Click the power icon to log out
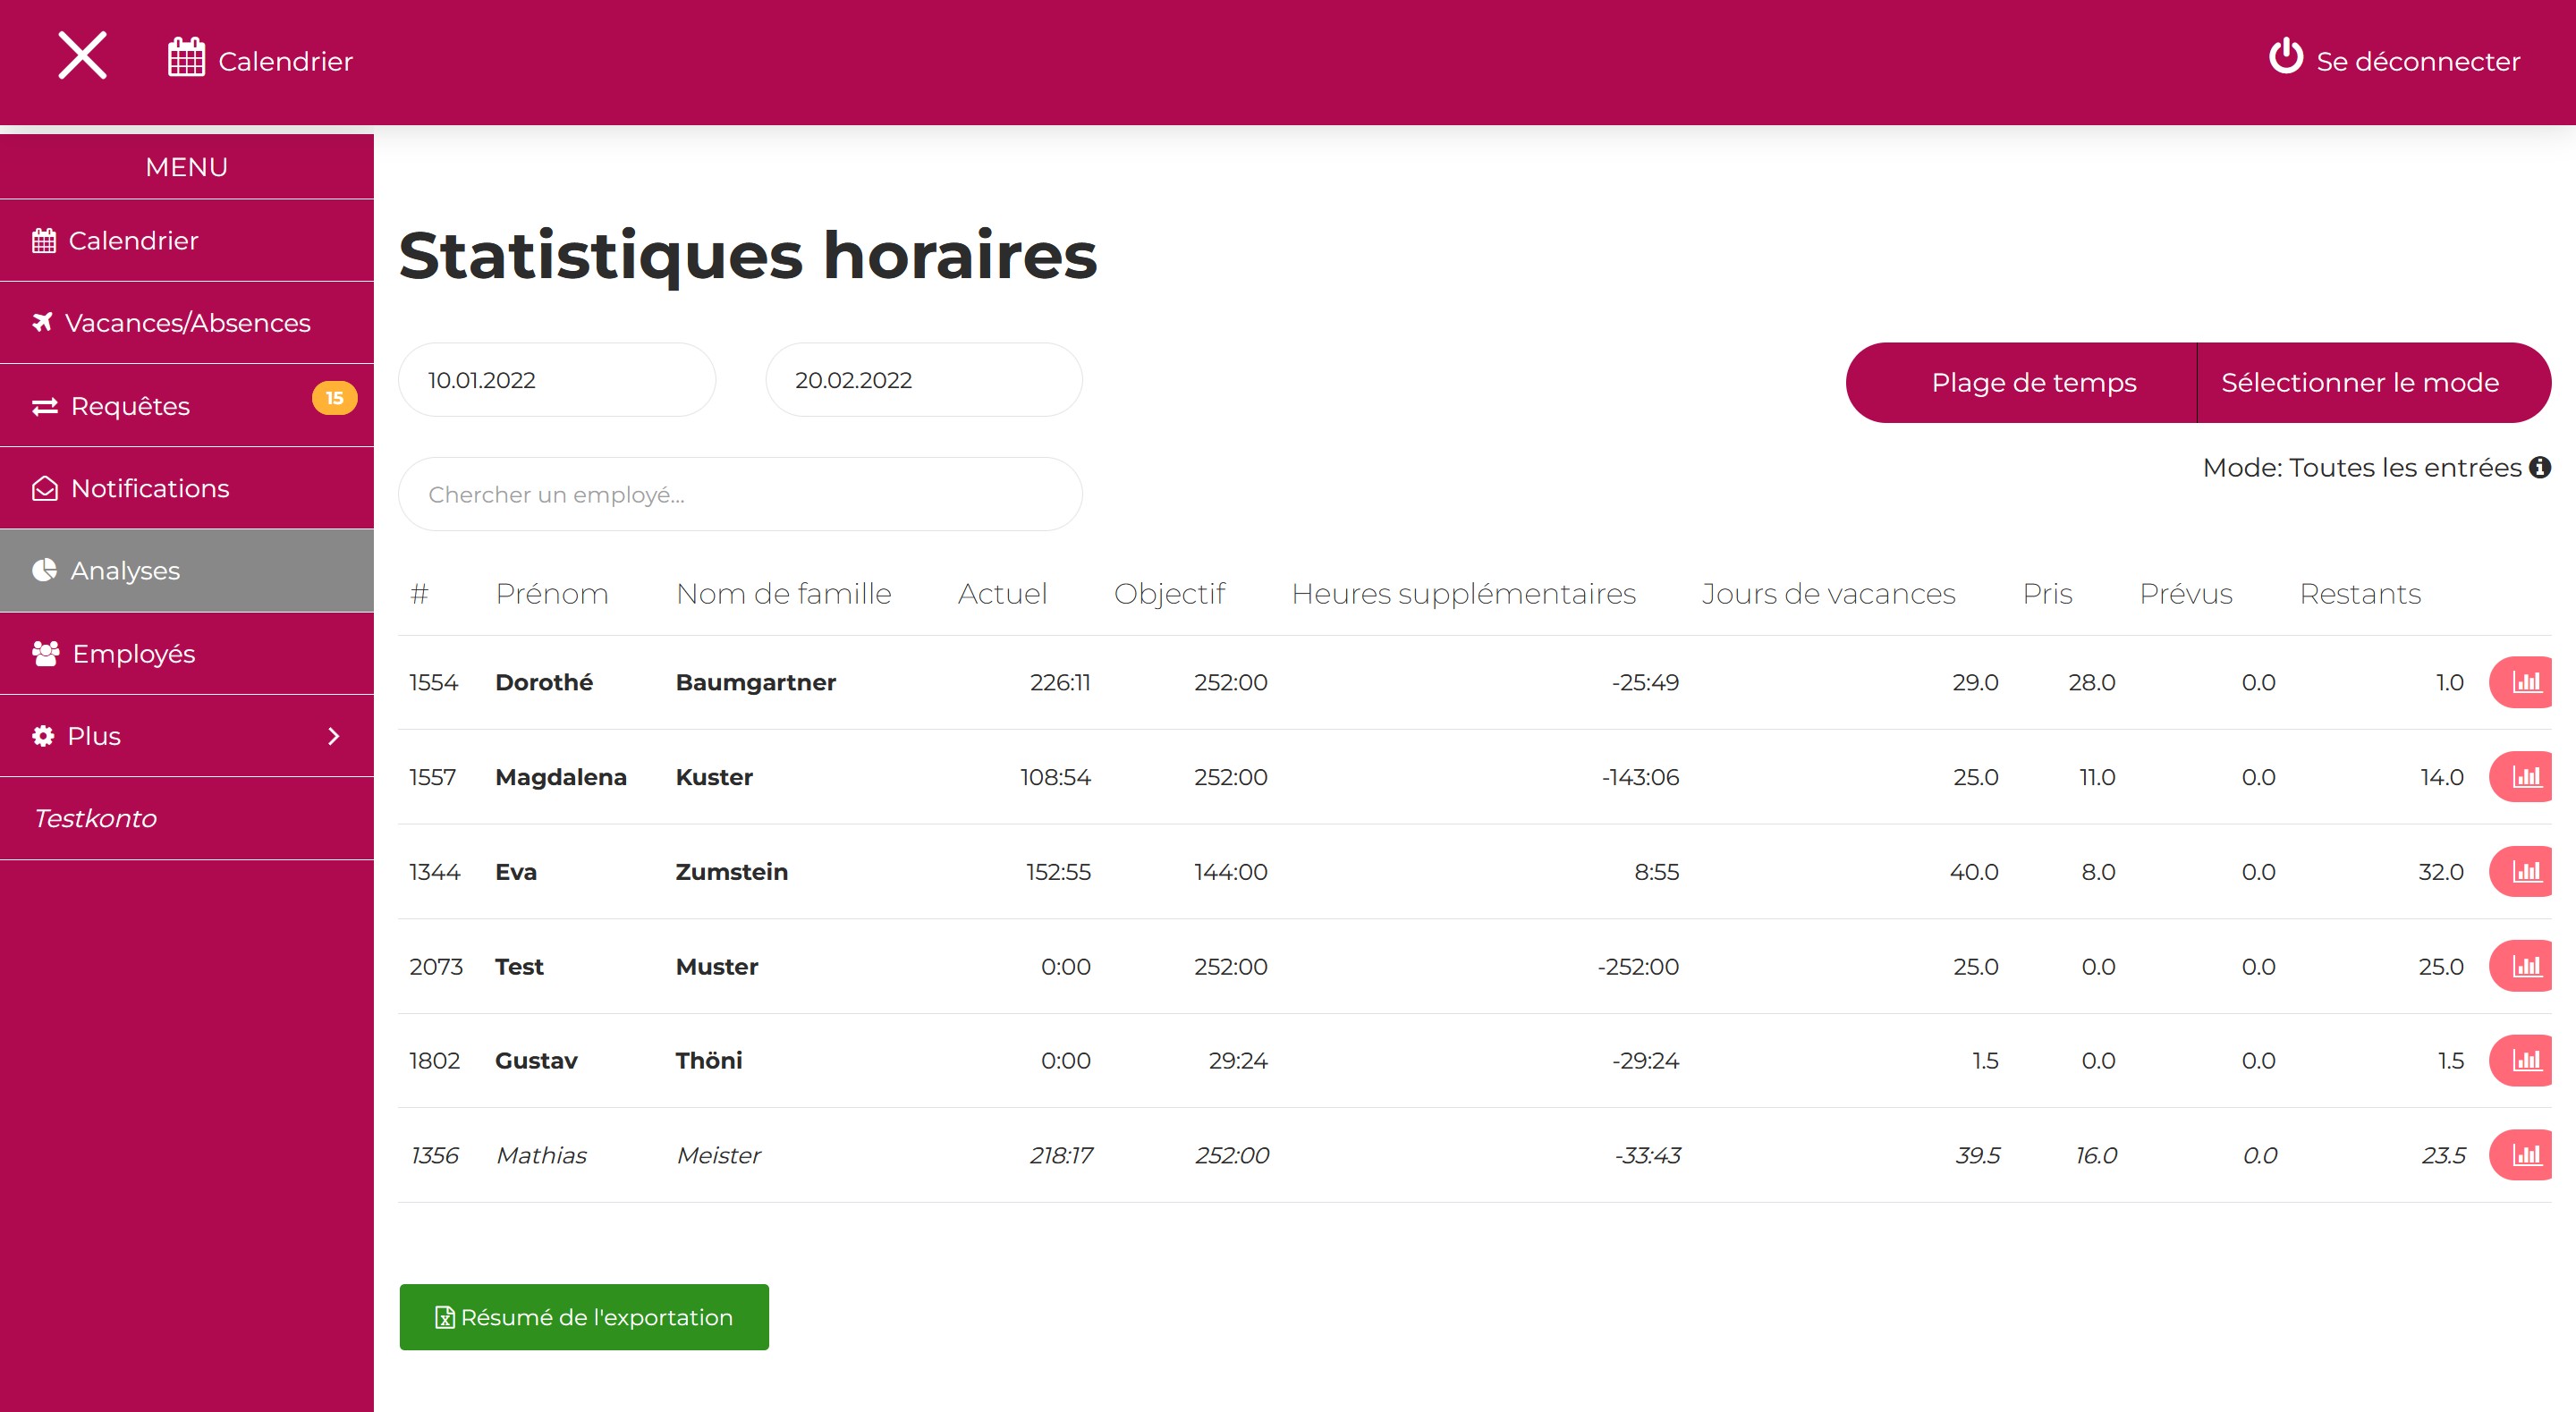Image resolution: width=2576 pixels, height=1412 pixels. [x=2285, y=57]
